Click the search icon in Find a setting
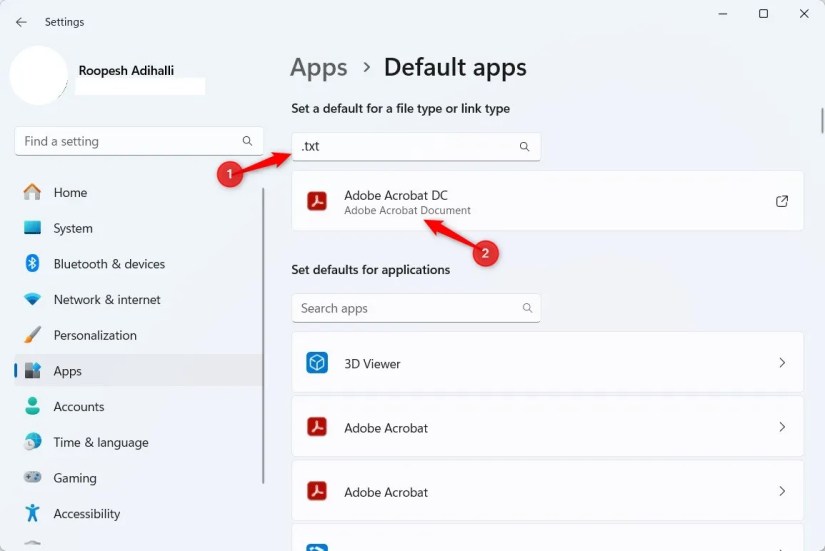825x551 pixels. 247,141
